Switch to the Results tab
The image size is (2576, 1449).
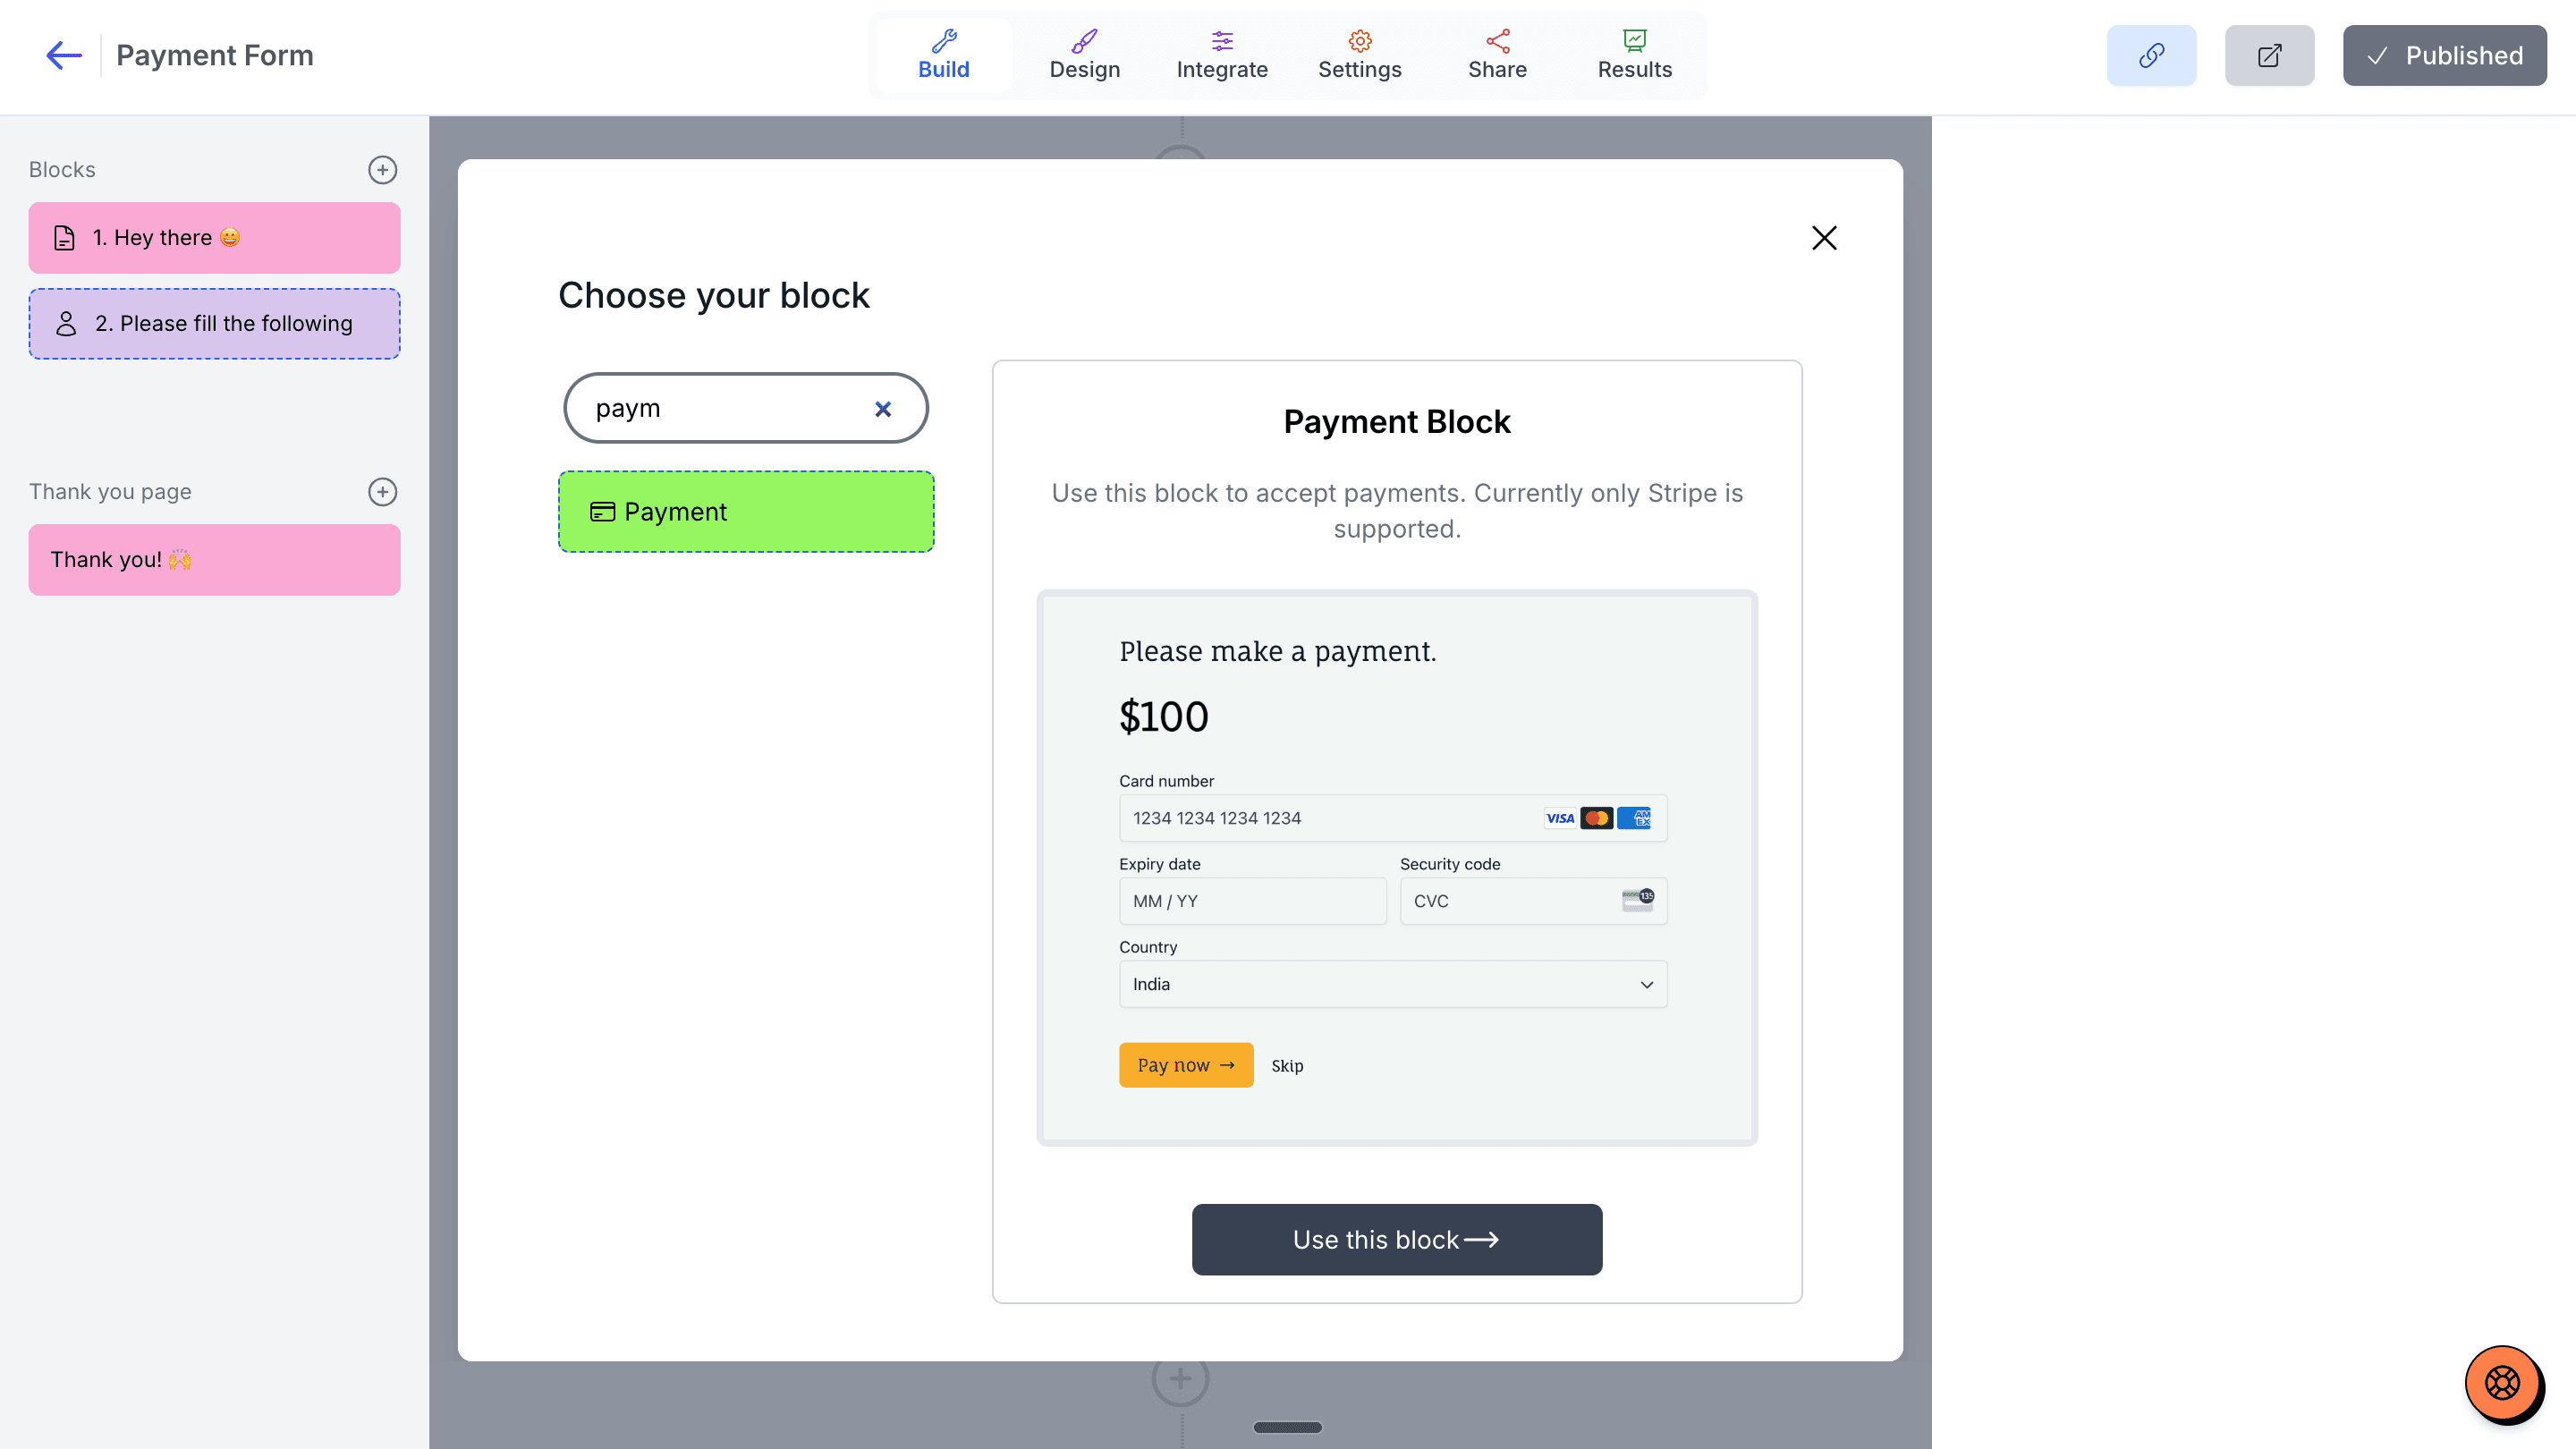[x=1634, y=55]
